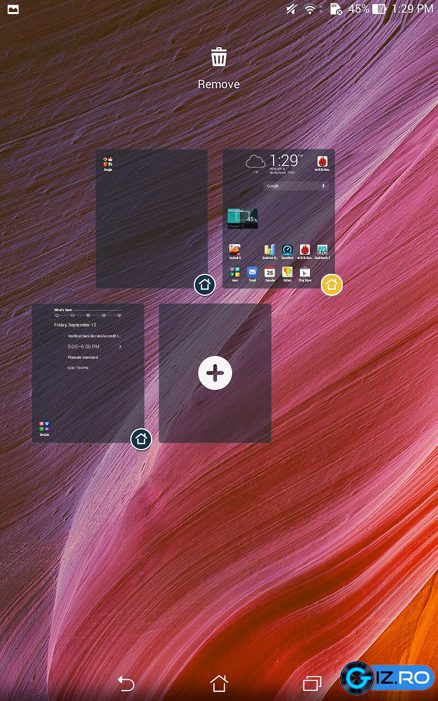Tap the 1:29 PM status bar clock
438x701 pixels.
pyautogui.click(x=411, y=9)
